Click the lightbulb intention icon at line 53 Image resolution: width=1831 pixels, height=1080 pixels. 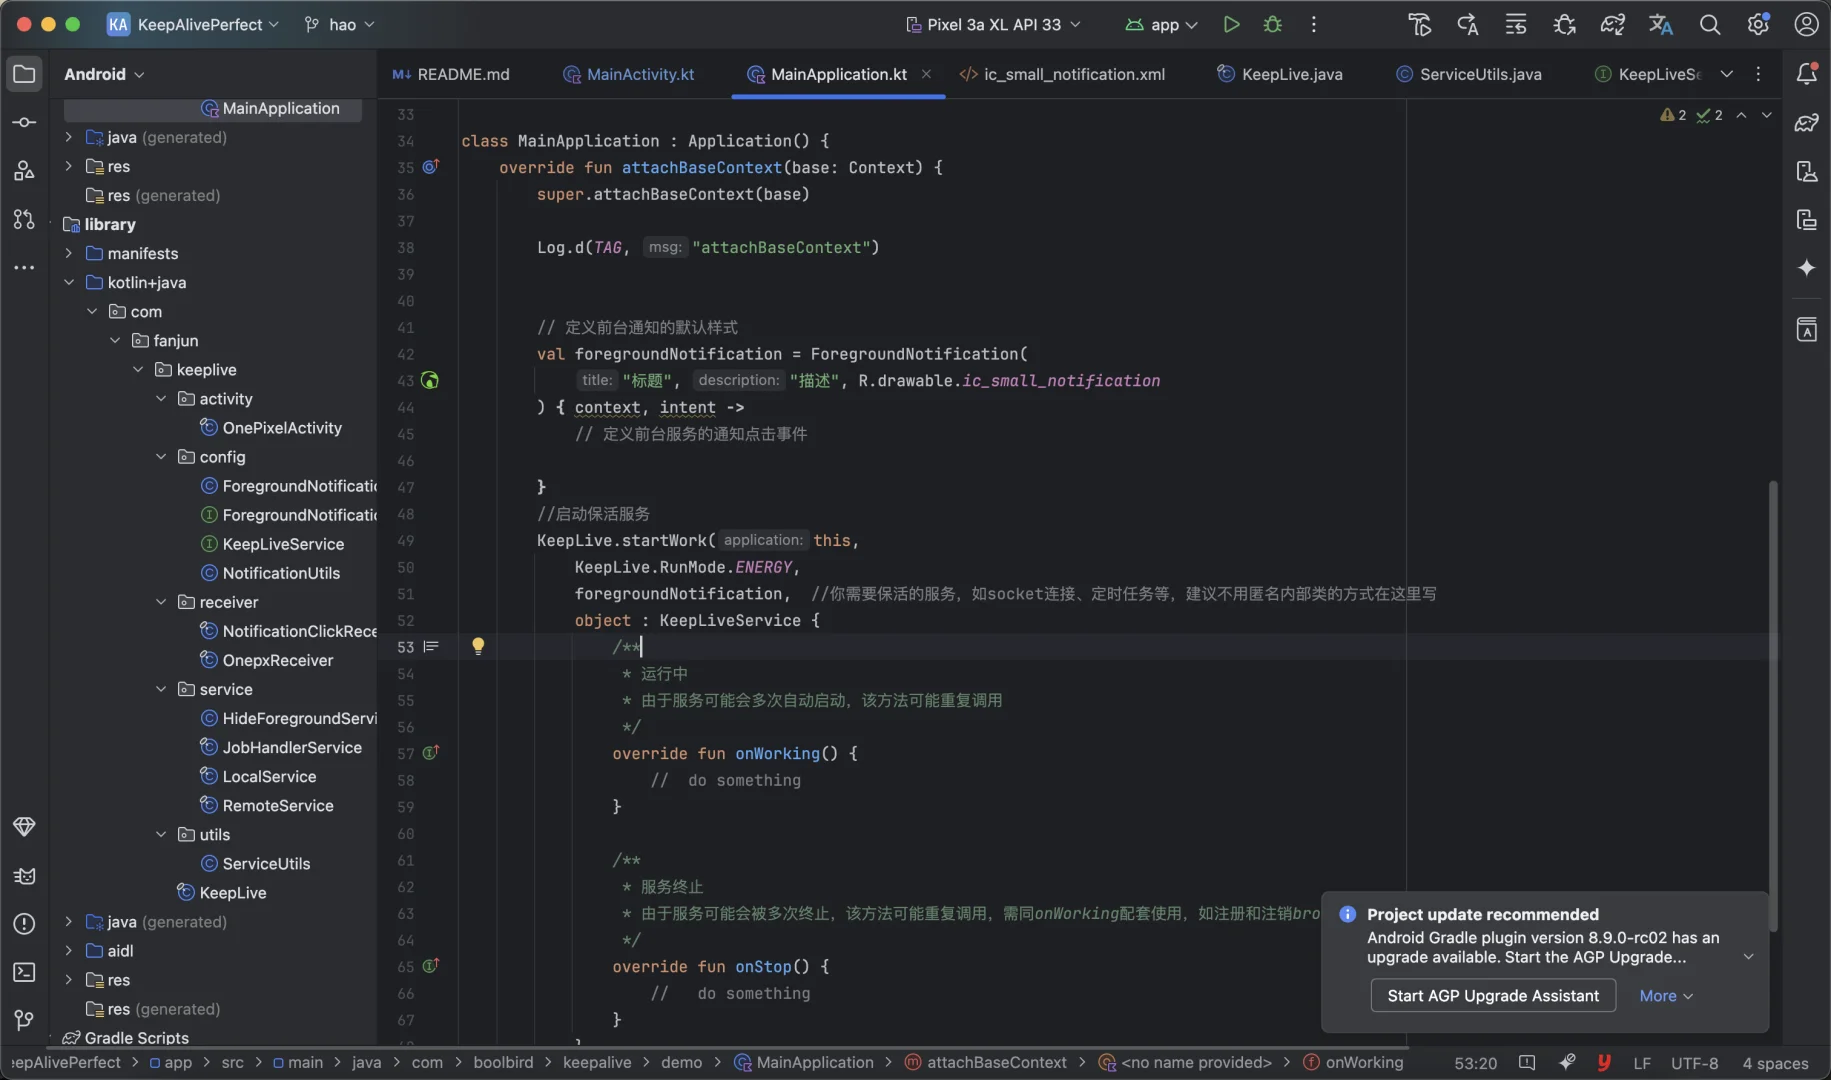478,646
